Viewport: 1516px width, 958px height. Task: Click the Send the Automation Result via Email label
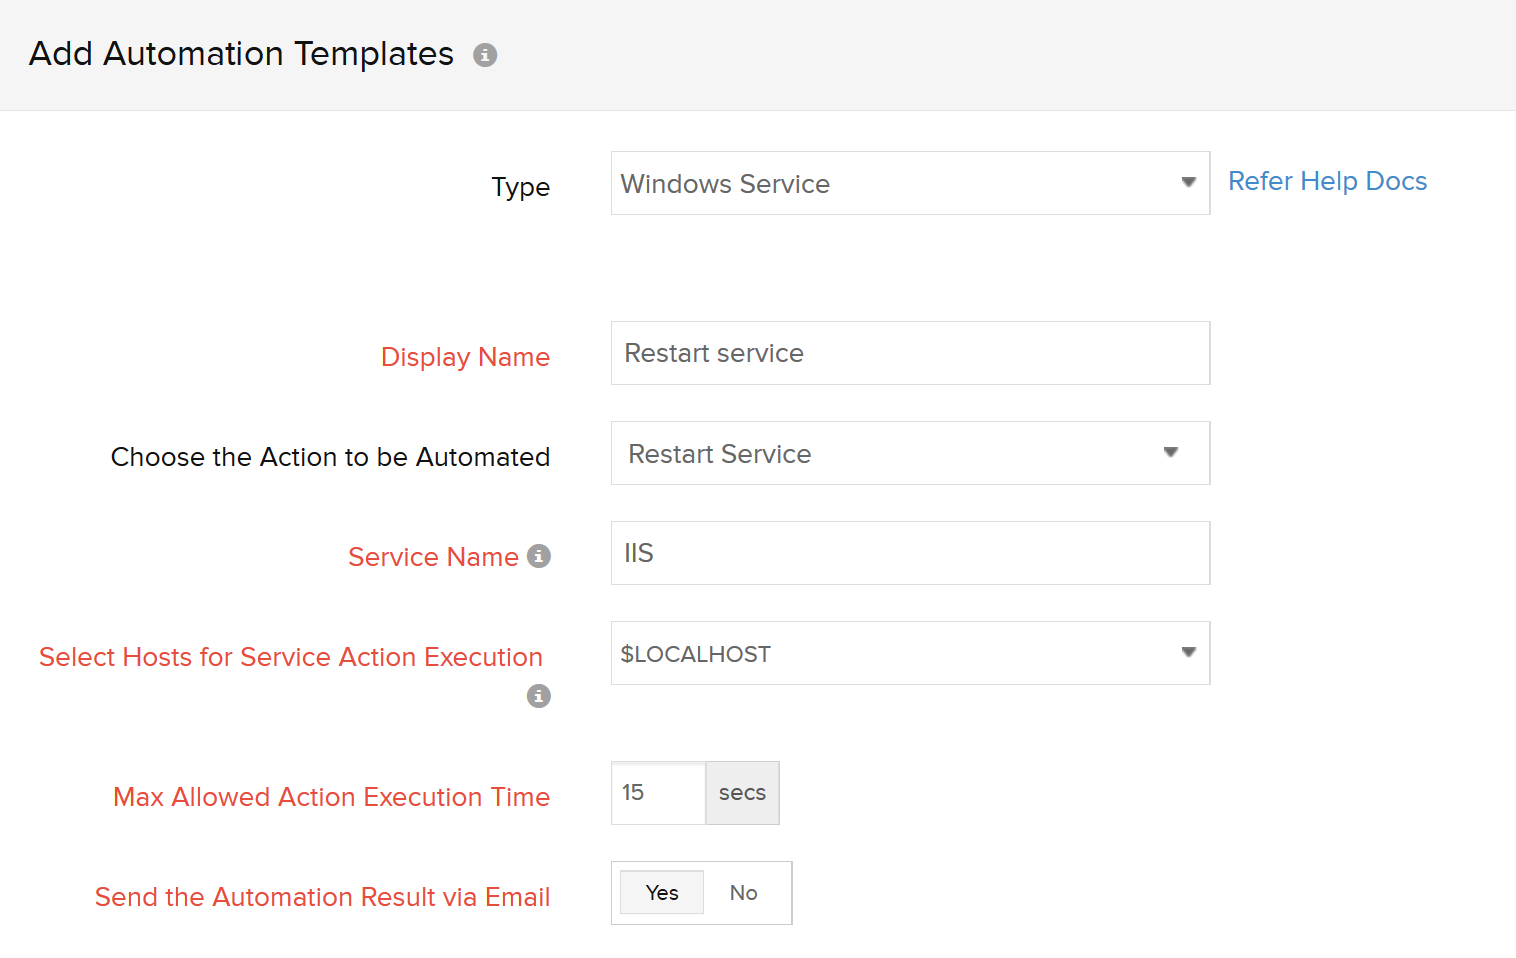322,897
